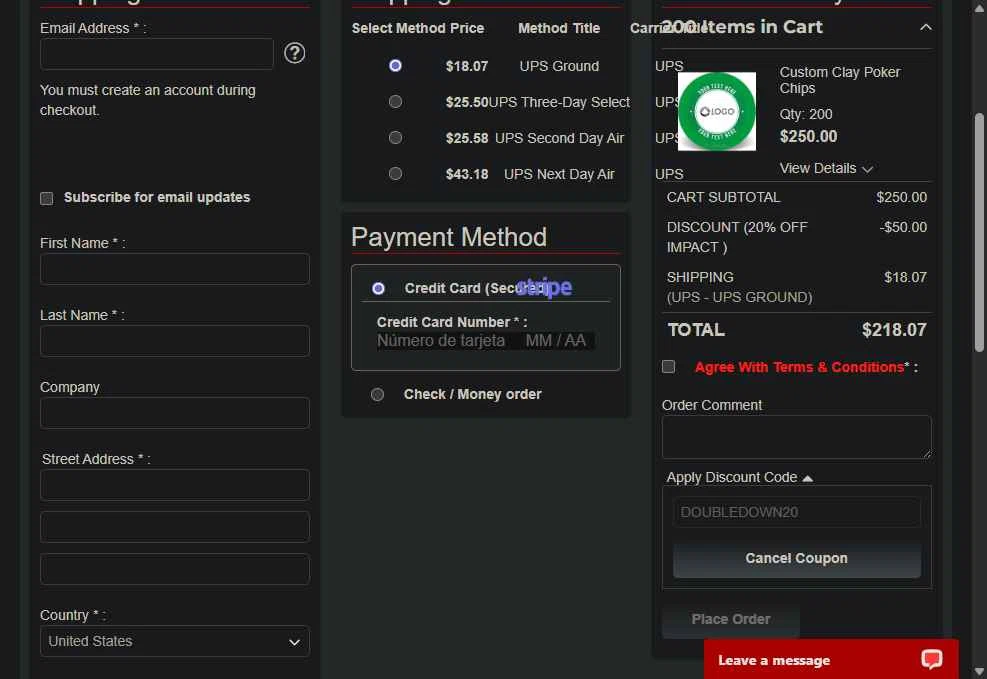Click the Qty: 200 text

[806, 115]
